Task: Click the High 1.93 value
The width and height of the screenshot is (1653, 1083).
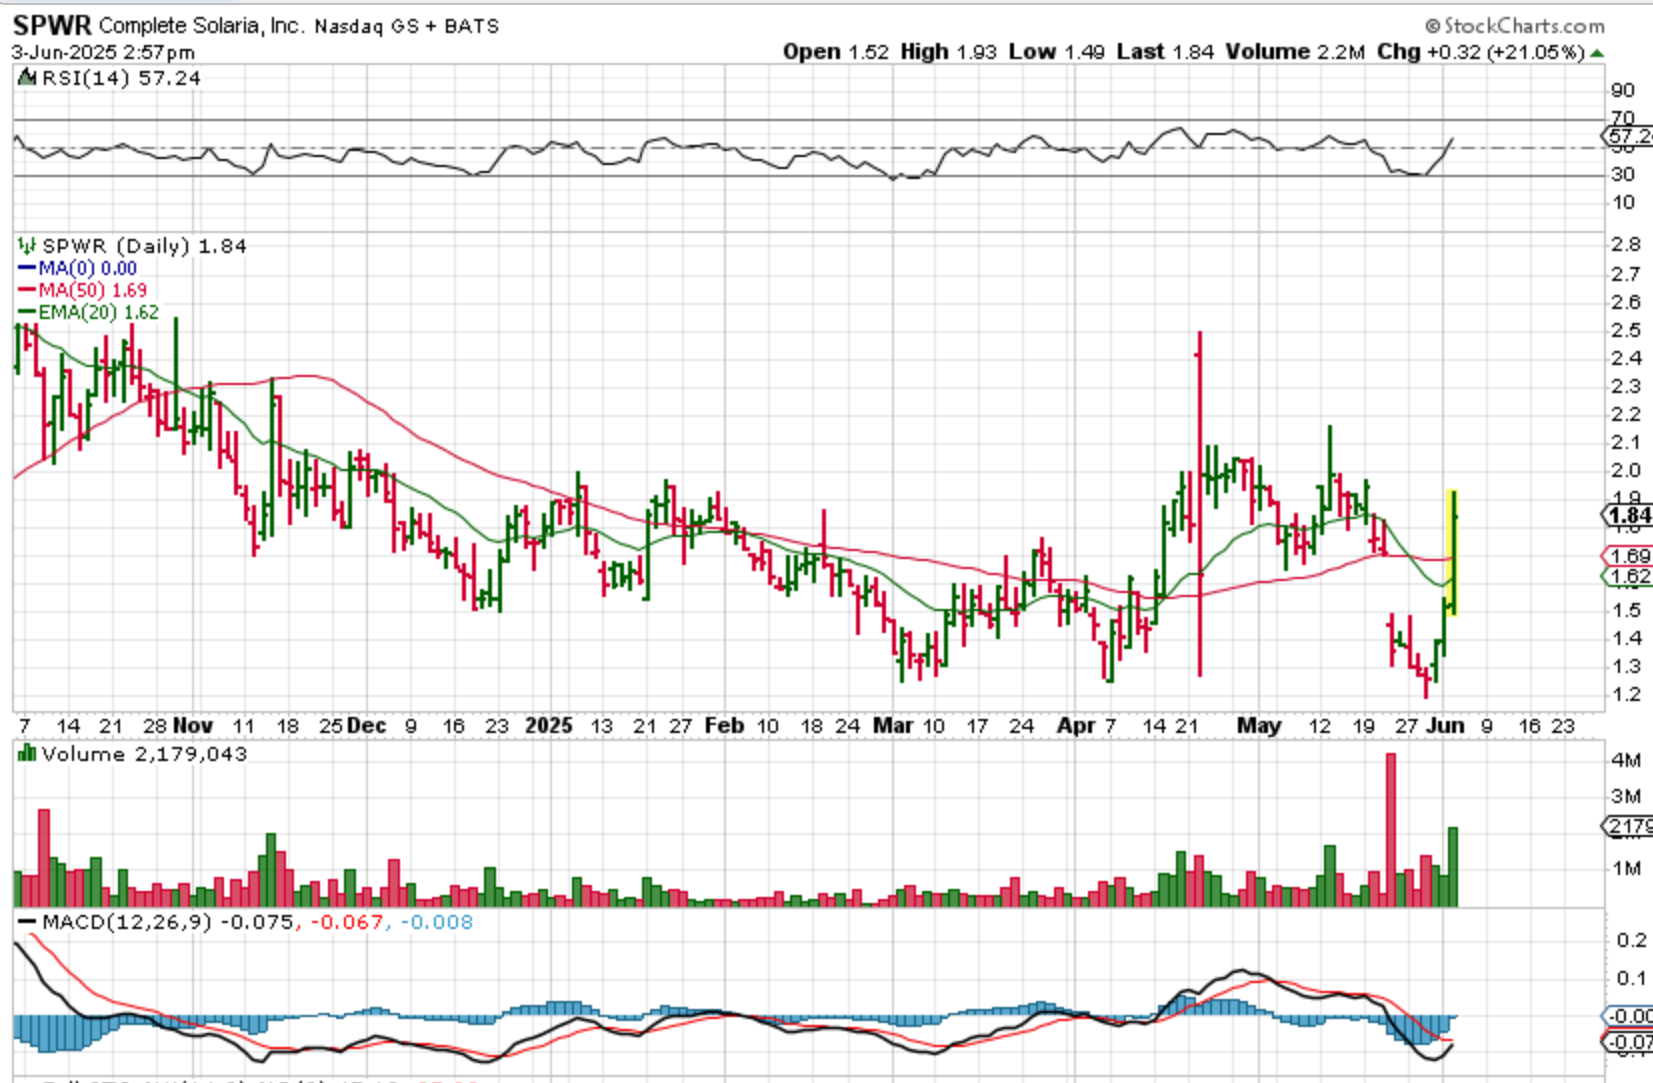Action: click(948, 52)
